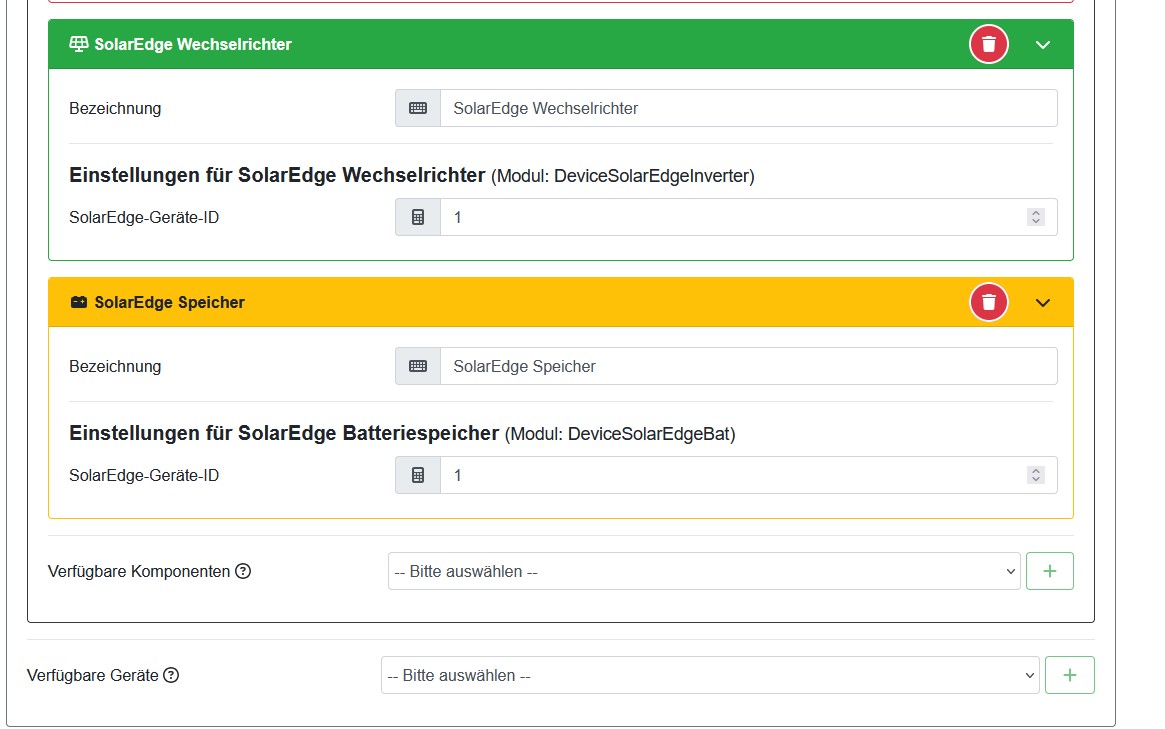Click the Verfügbare Geräte label

coord(93,675)
